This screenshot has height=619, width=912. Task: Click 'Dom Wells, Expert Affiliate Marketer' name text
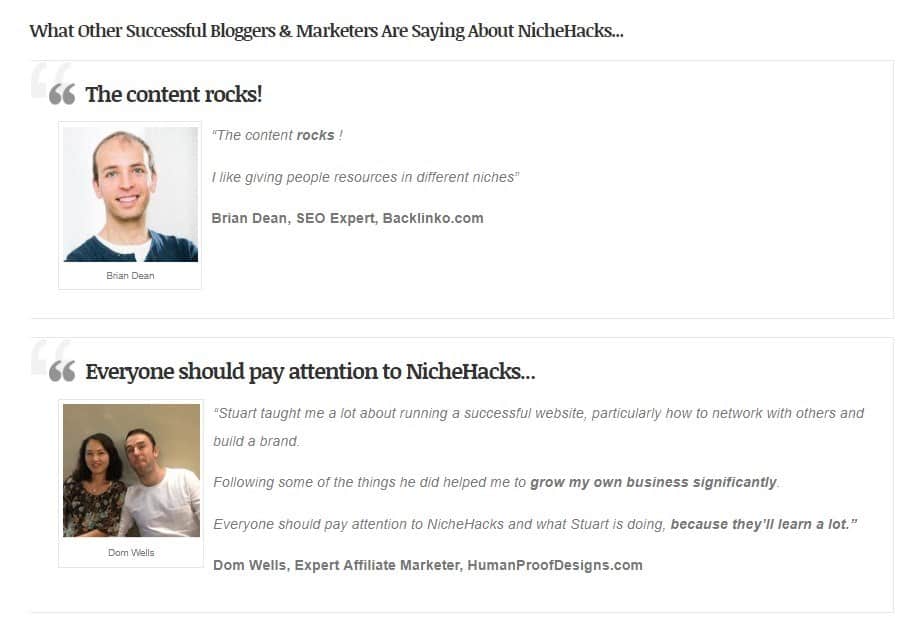(x=337, y=565)
